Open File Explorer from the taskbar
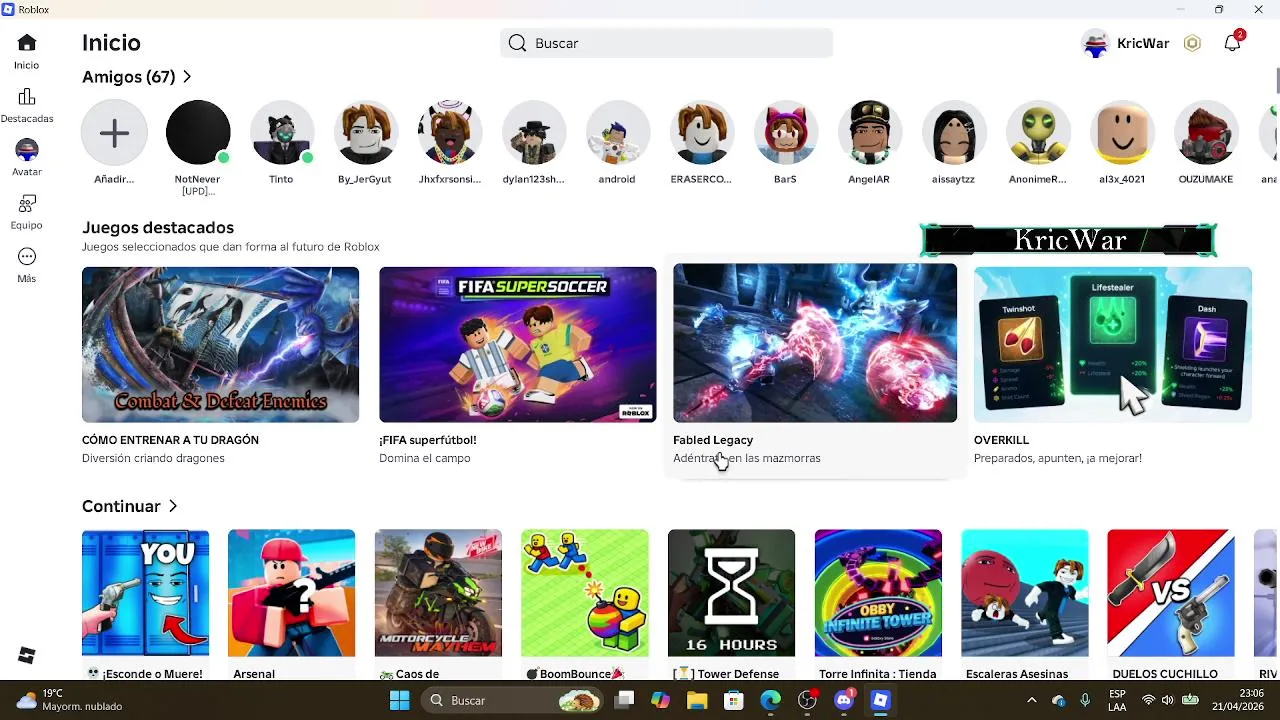The height and width of the screenshot is (720, 1280). click(x=697, y=700)
